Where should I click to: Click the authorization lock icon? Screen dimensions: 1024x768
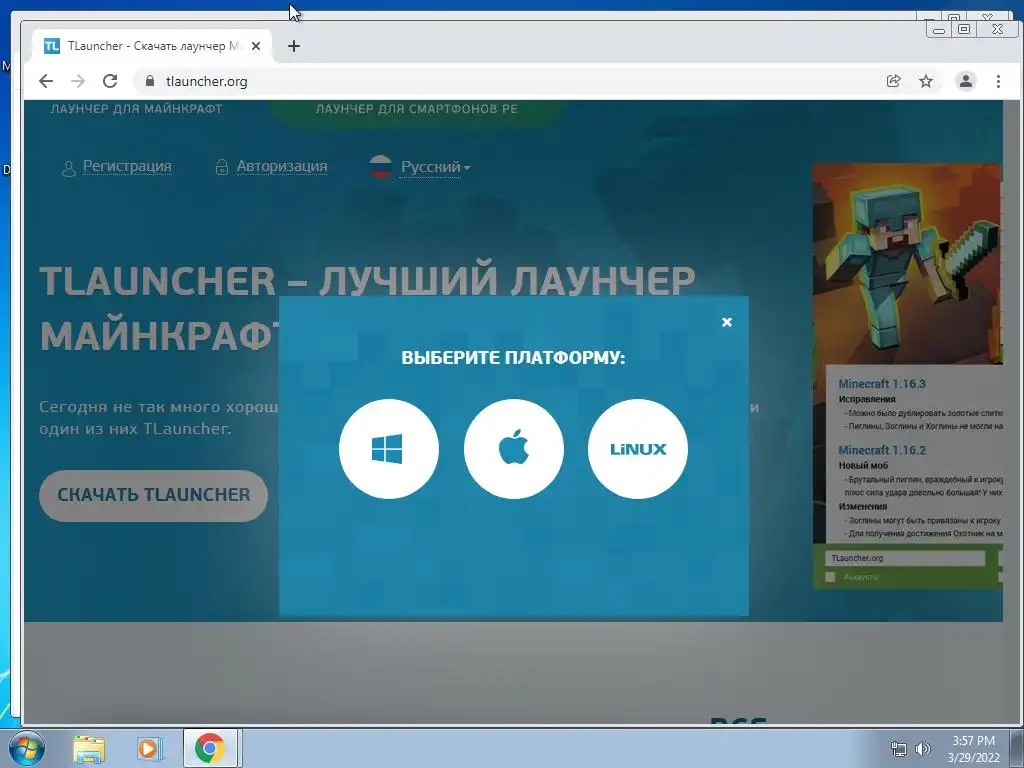[x=222, y=168]
